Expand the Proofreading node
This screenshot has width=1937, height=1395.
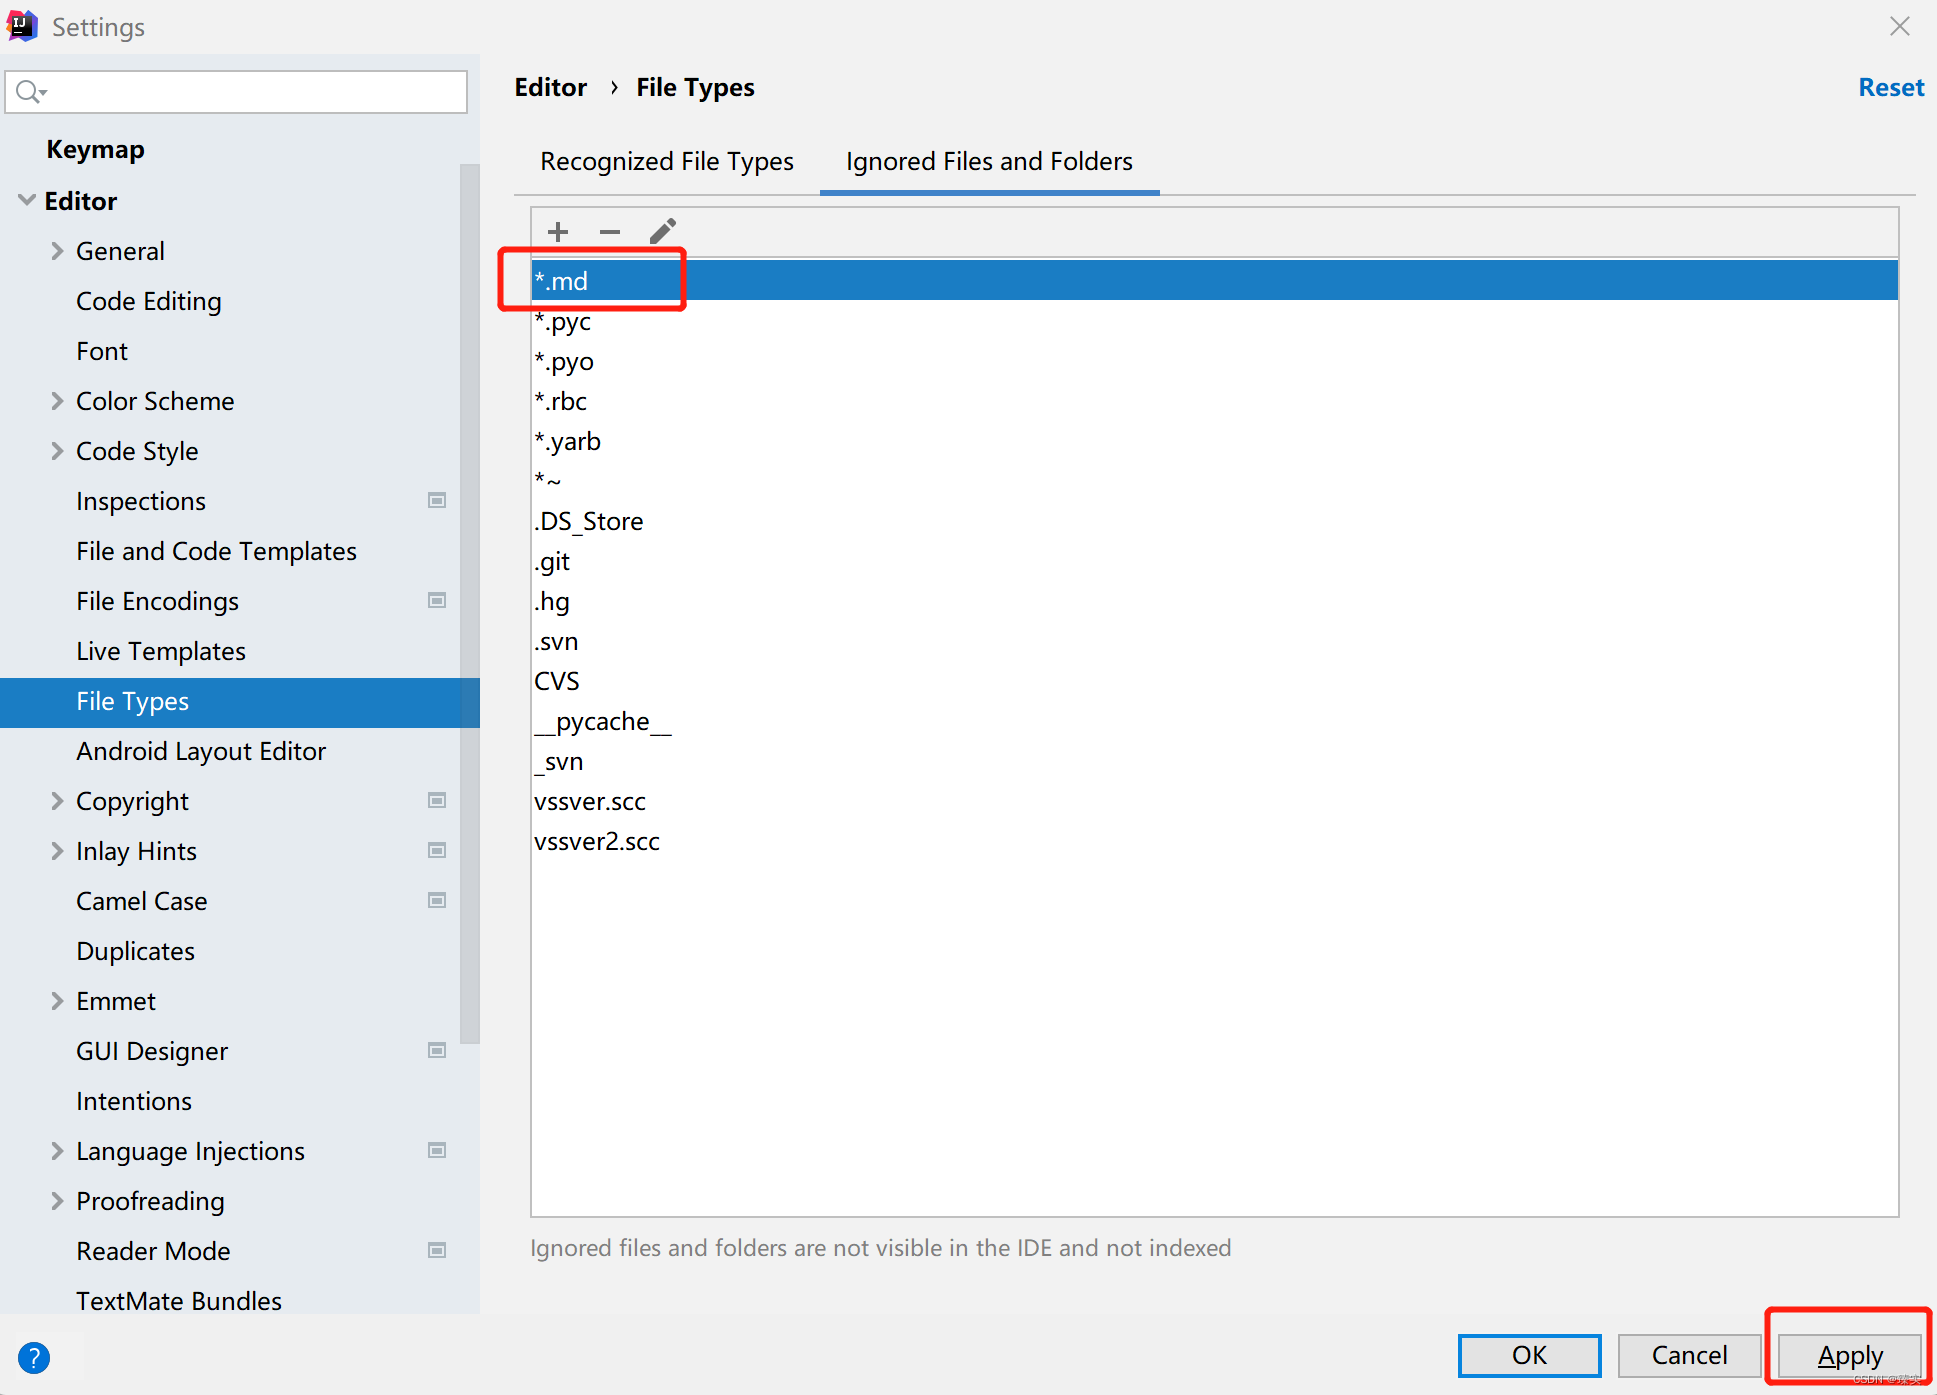(x=57, y=1201)
